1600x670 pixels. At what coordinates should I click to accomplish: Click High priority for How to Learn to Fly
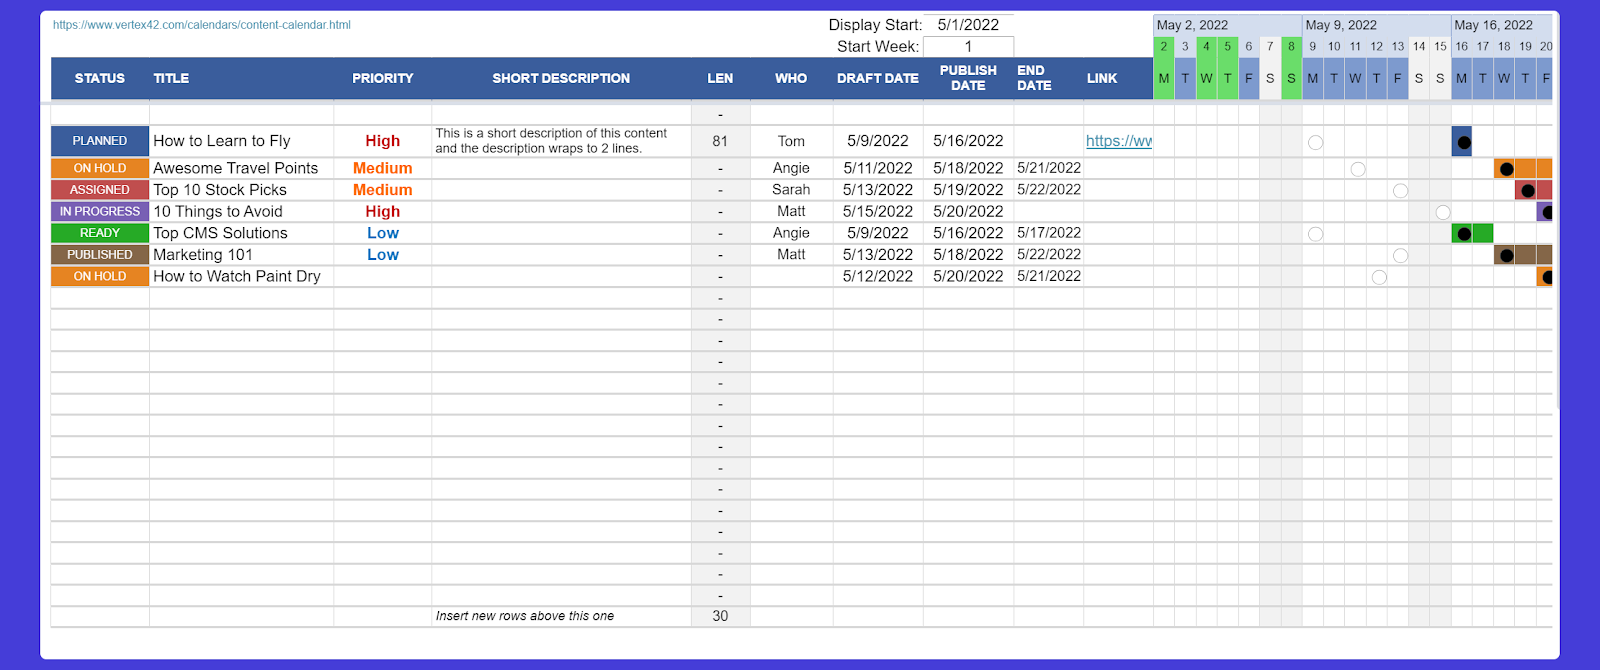[382, 141]
